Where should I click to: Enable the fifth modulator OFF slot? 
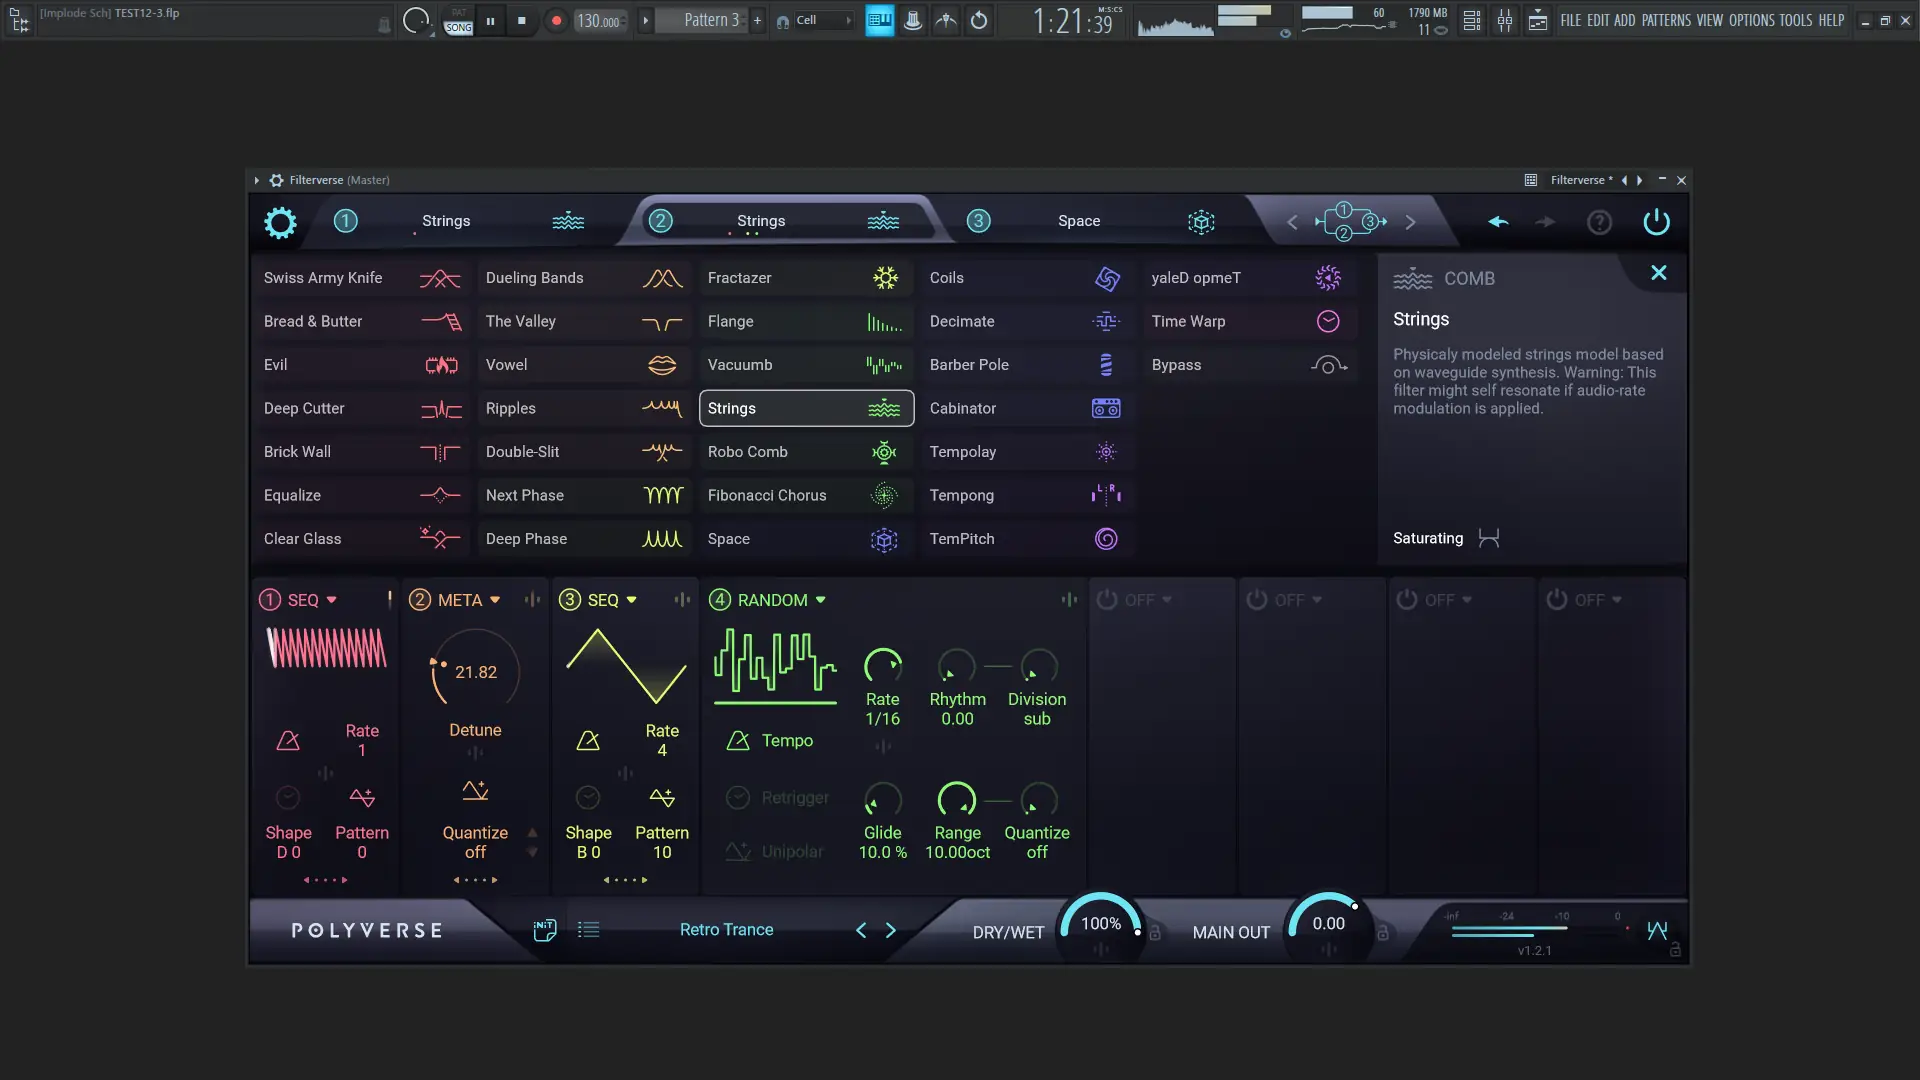(x=1107, y=600)
